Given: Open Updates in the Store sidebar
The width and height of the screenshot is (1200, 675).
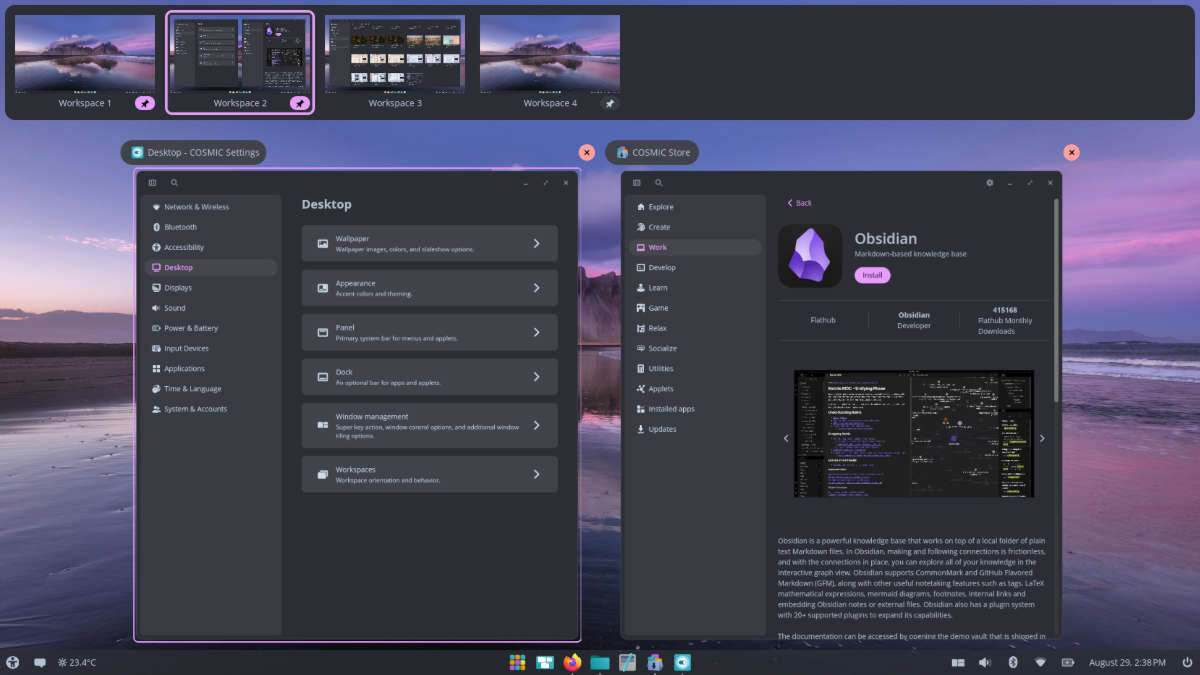Looking at the screenshot, I should (x=695, y=429).
